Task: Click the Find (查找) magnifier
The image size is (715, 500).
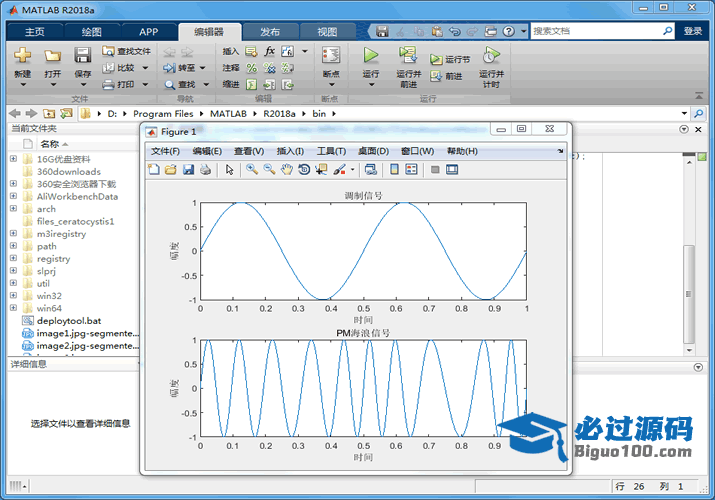Action: (170, 85)
